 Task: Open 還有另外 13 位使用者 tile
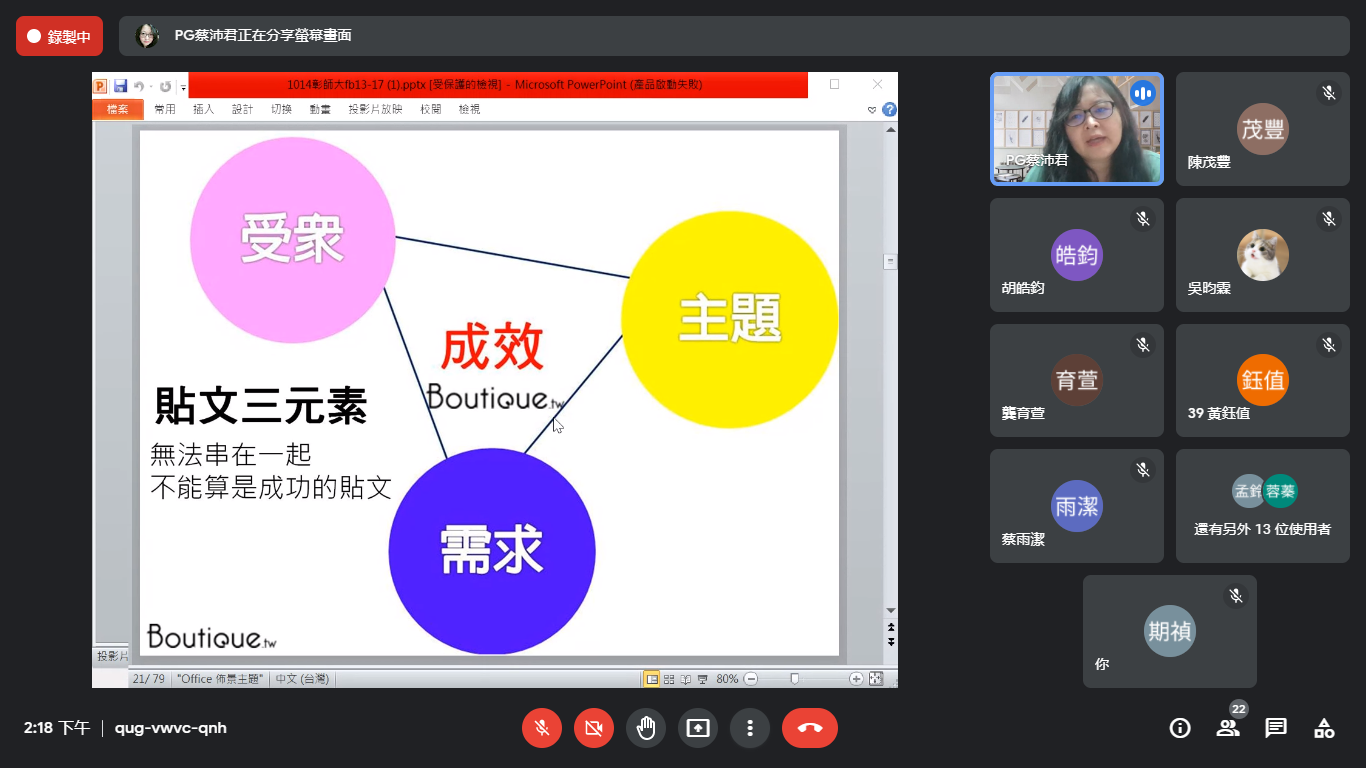pyautogui.click(x=1263, y=506)
